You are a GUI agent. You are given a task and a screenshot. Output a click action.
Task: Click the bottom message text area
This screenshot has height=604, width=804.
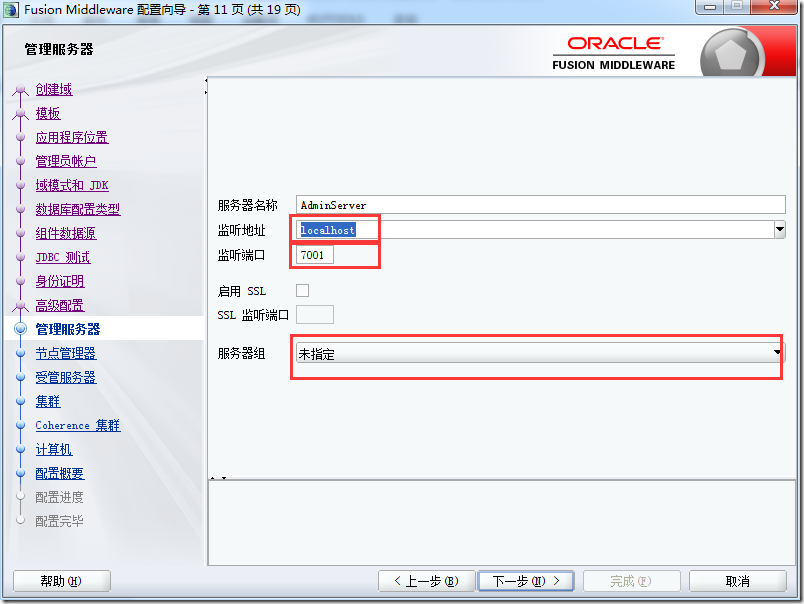pyautogui.click(x=501, y=522)
